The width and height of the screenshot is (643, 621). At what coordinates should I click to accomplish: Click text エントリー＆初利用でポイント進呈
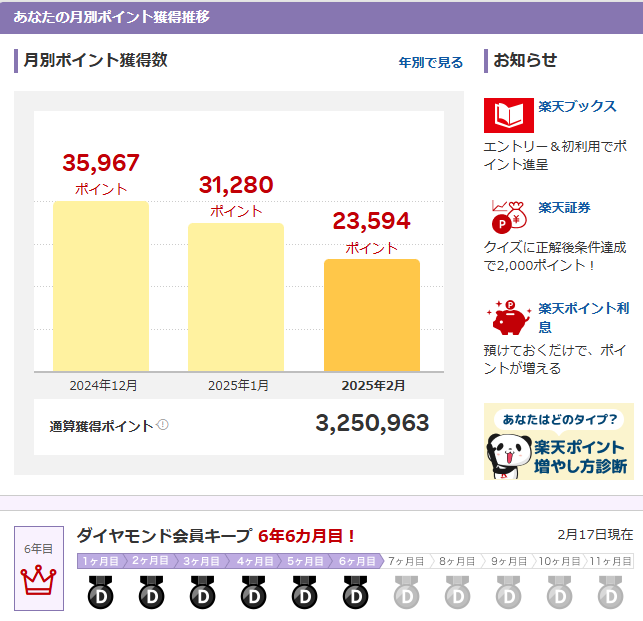pyautogui.click(x=555, y=155)
